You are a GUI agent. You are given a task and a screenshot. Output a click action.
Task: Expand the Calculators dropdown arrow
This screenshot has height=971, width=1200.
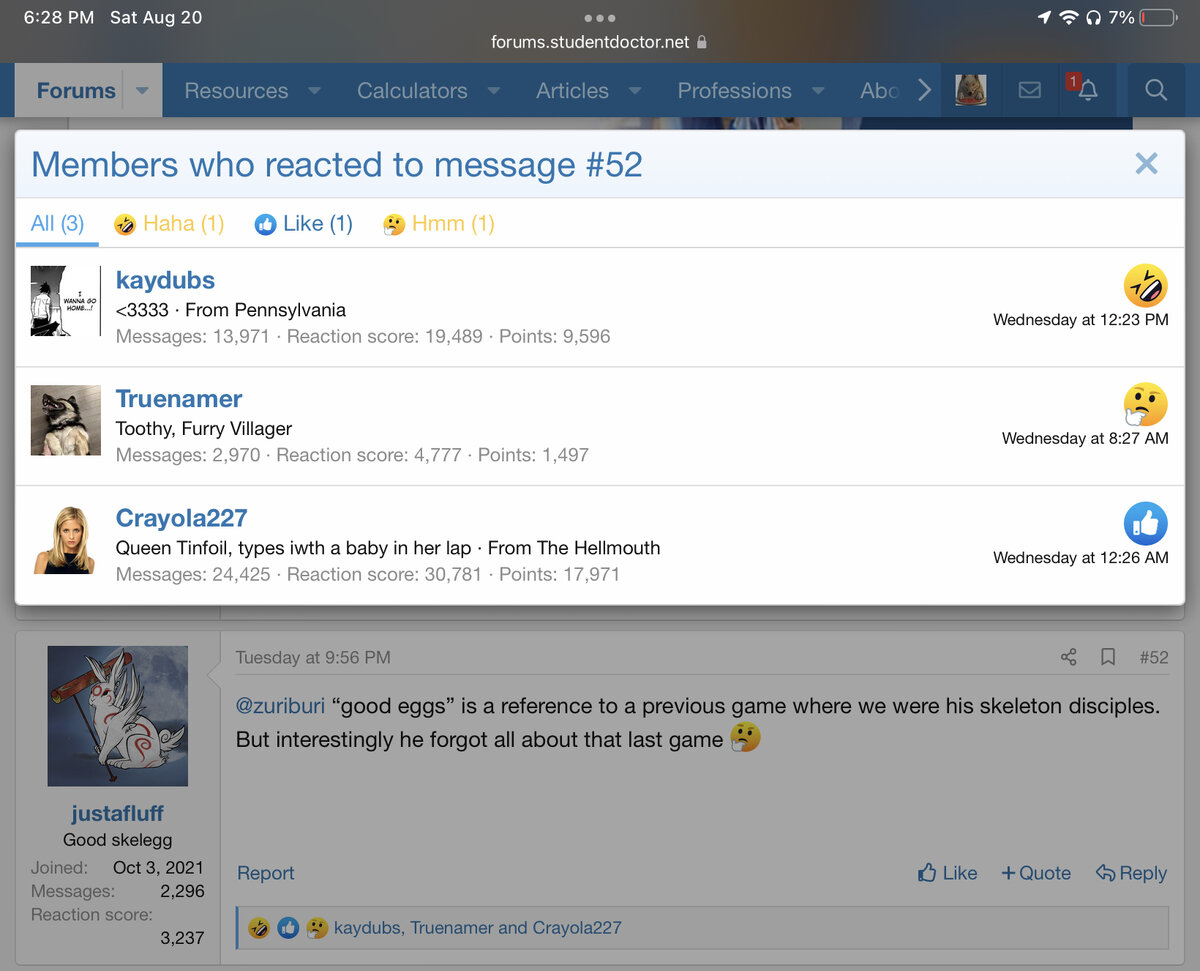pos(493,90)
